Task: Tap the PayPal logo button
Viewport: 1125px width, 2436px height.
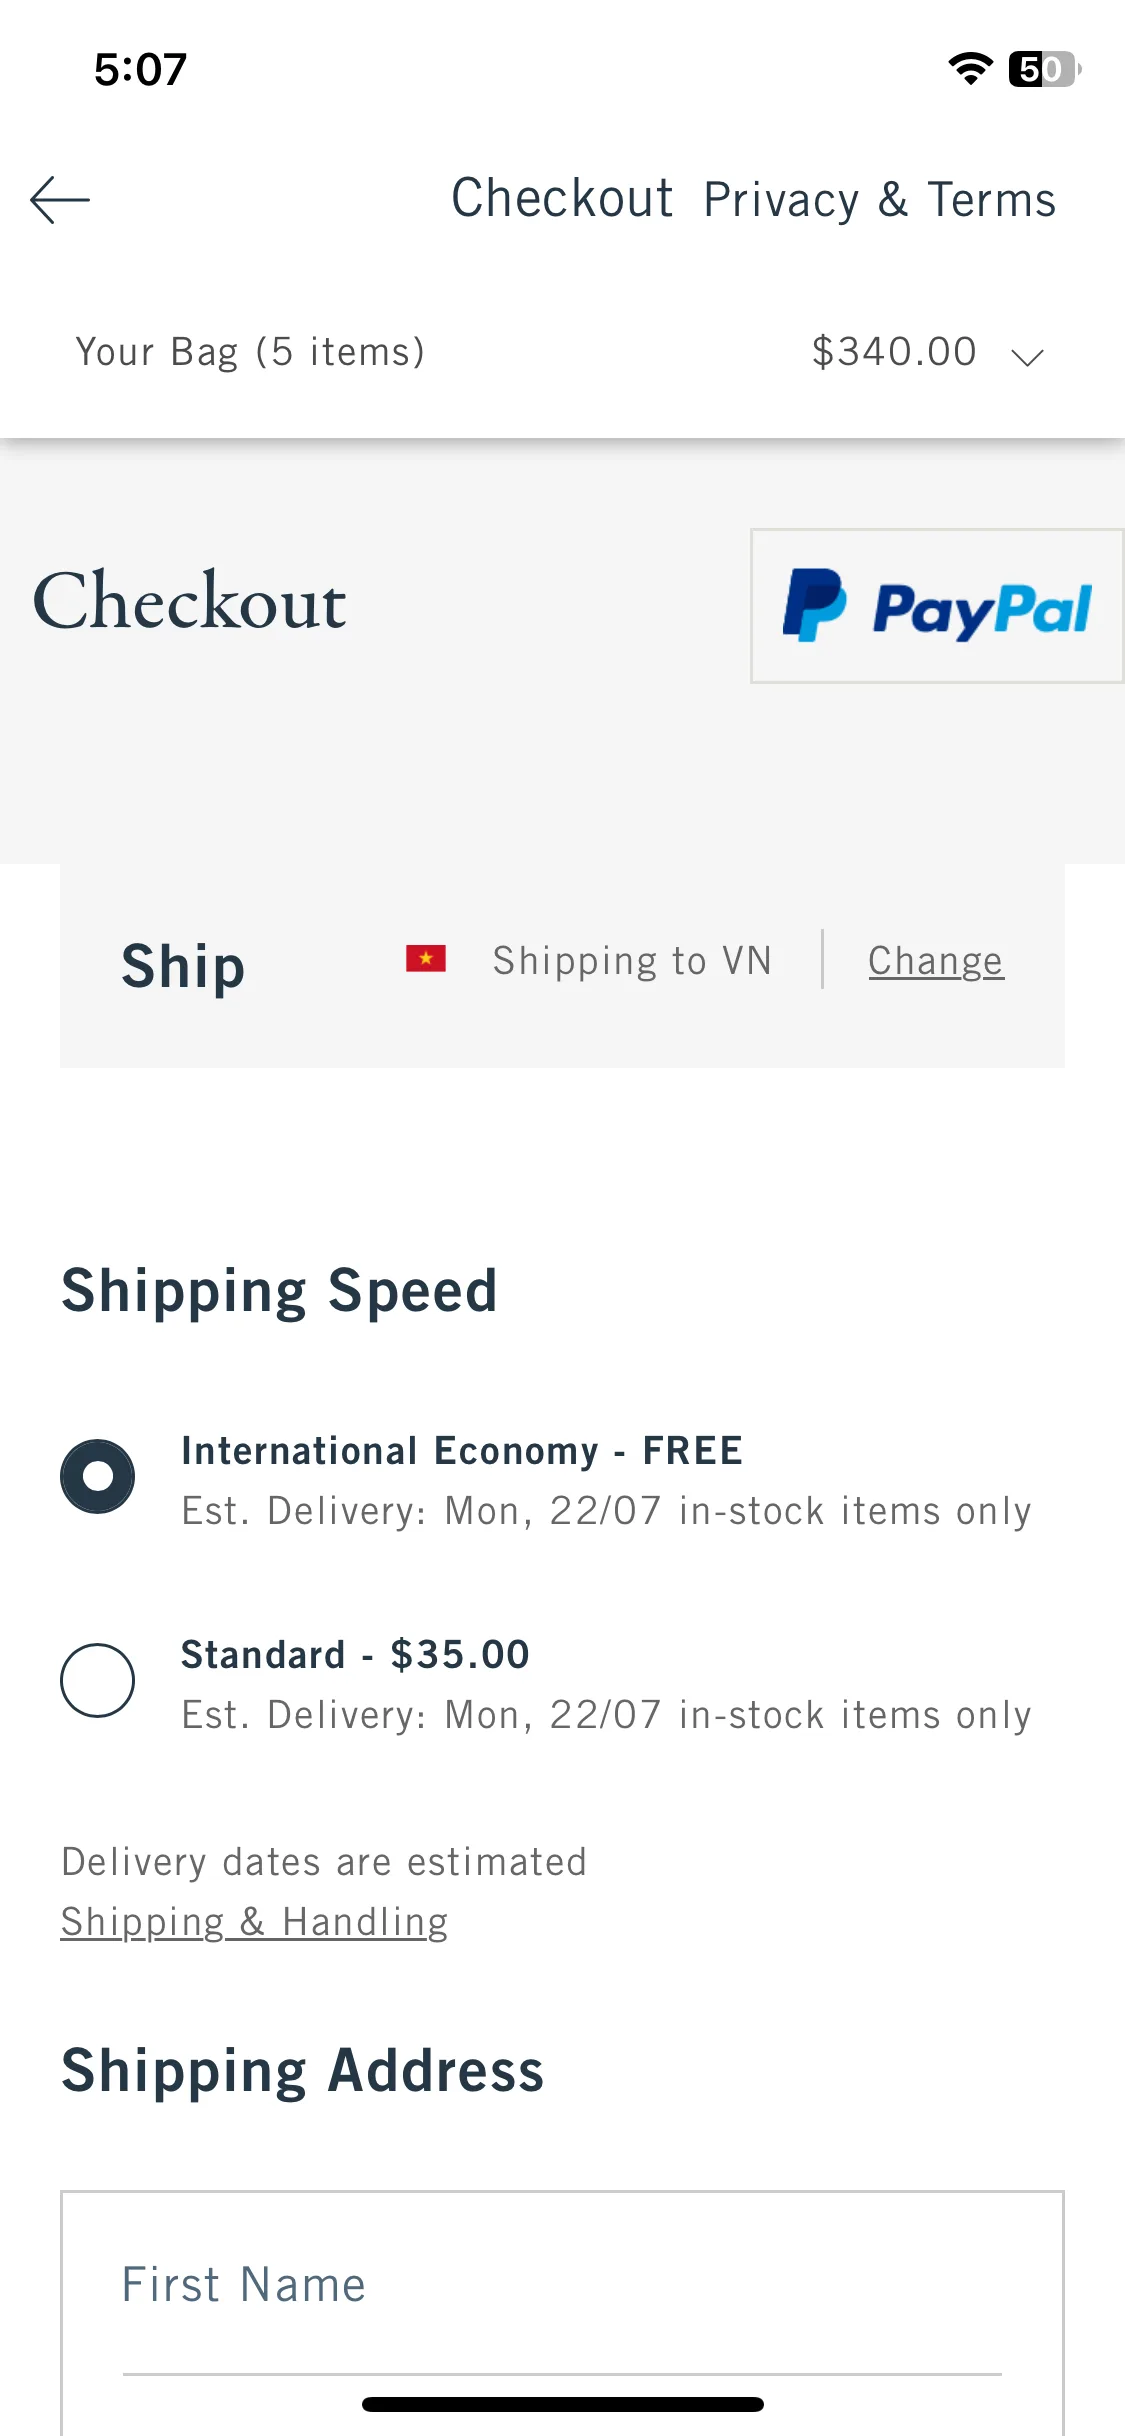Action: pos(937,606)
